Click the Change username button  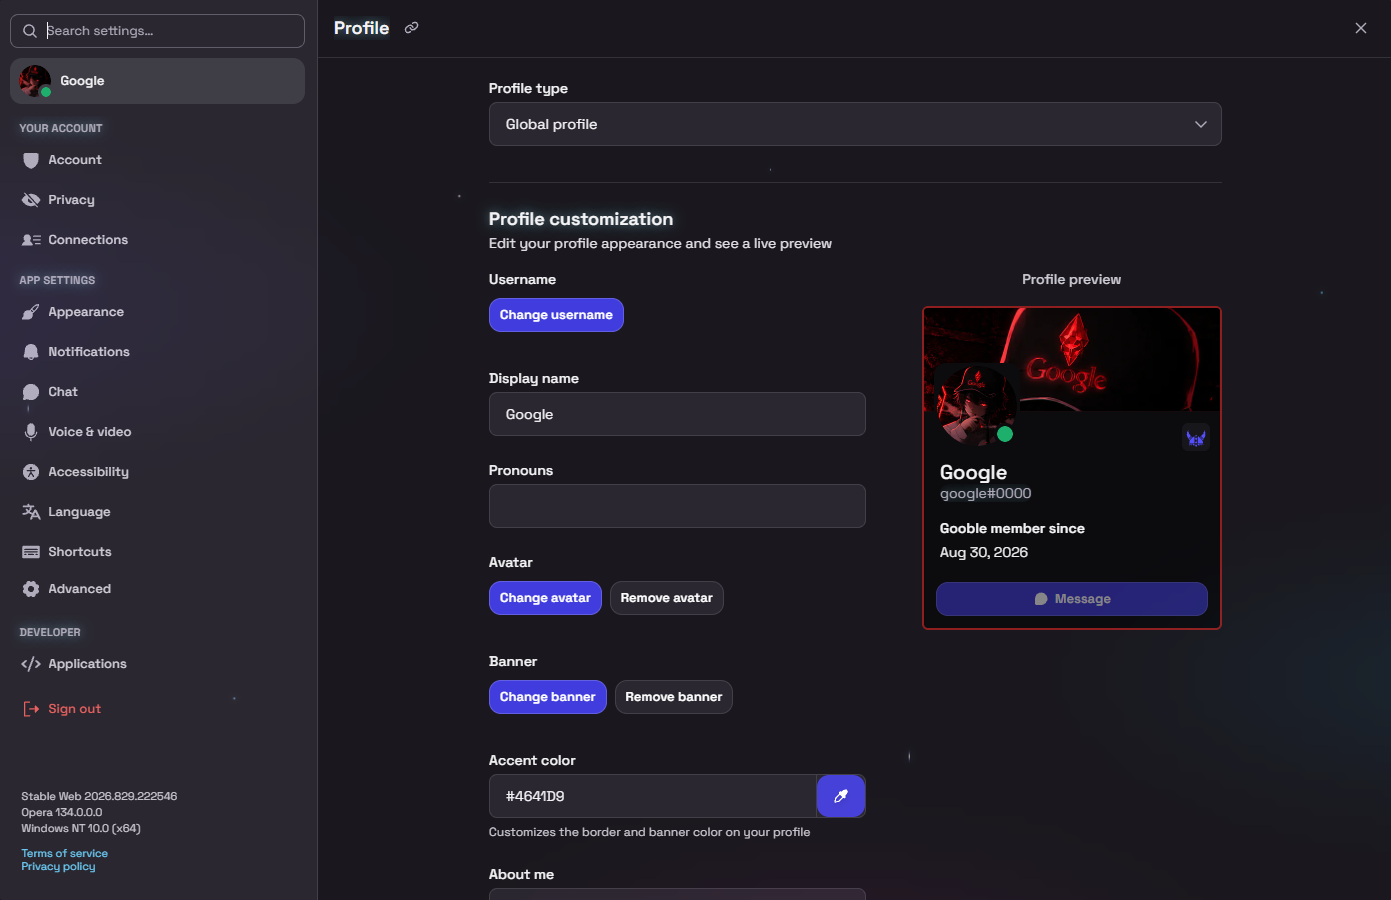click(556, 315)
